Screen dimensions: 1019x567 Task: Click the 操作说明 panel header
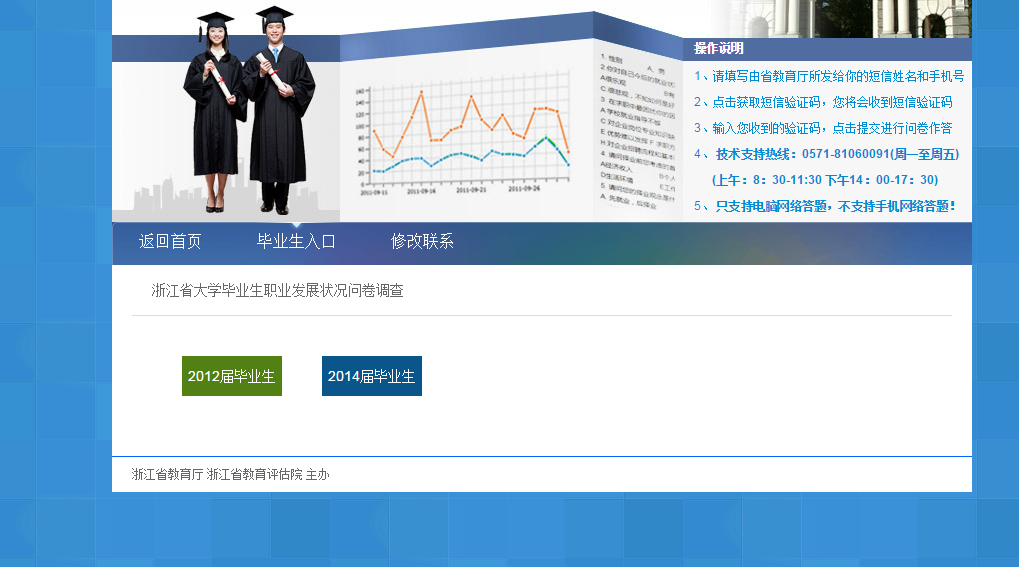(719, 48)
